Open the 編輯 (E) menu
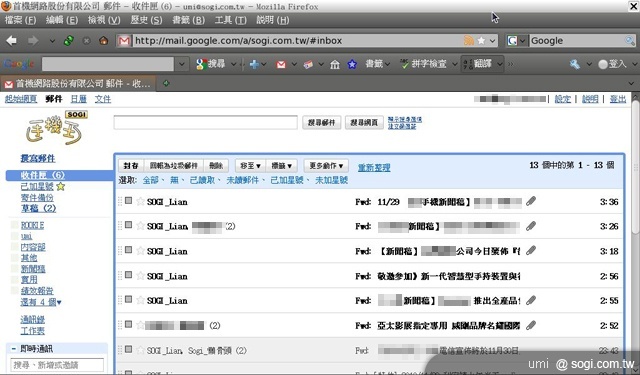 [x=62, y=20]
